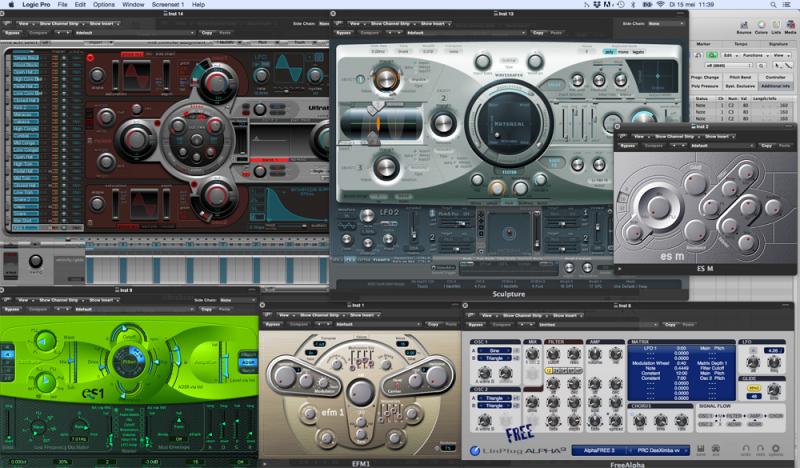The width and height of the screenshot is (800, 468).
Task: Click the search icon in event list
Action: click(x=761, y=65)
